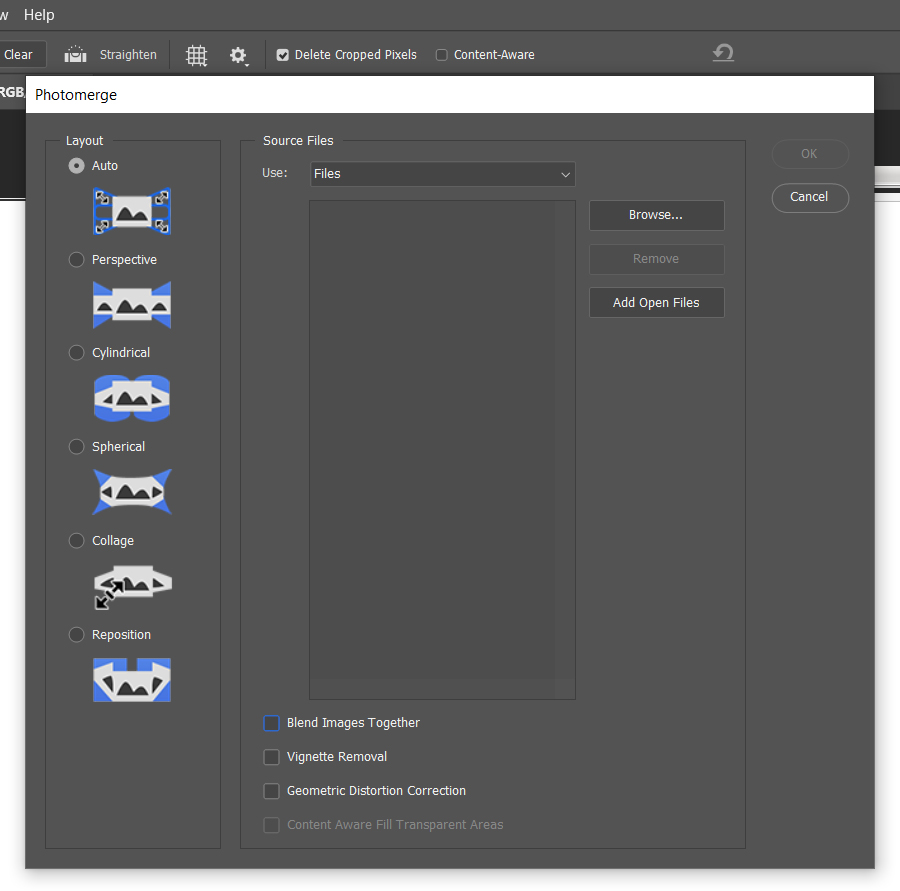Screen dimensions: 900x891
Task: Open the crop settings gear menu
Action: pyautogui.click(x=238, y=56)
